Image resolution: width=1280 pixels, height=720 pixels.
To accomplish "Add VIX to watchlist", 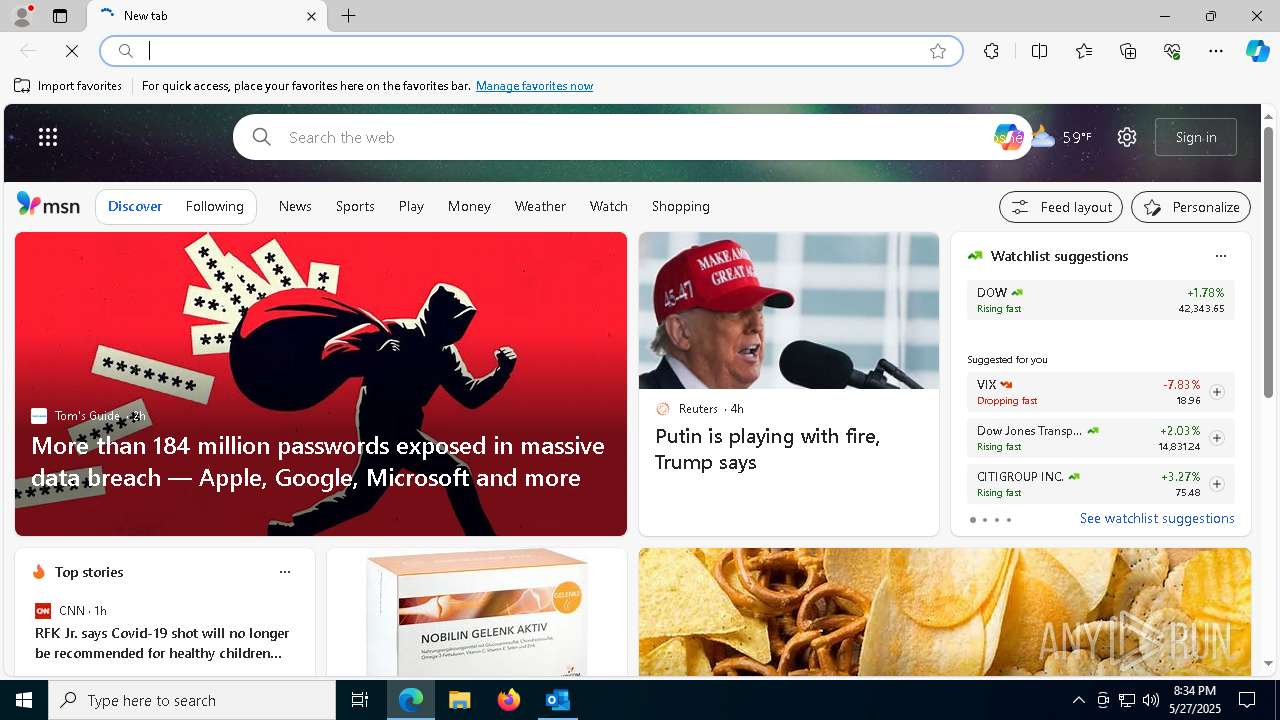I will [x=1217, y=392].
